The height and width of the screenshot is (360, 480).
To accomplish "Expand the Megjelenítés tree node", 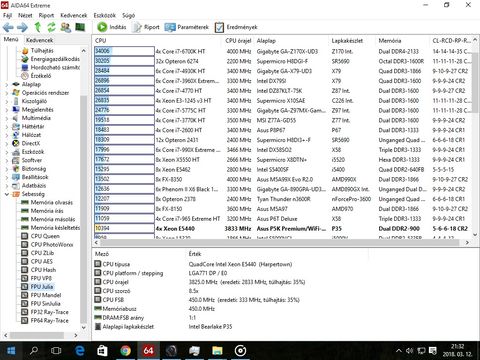I will pos(7,110).
